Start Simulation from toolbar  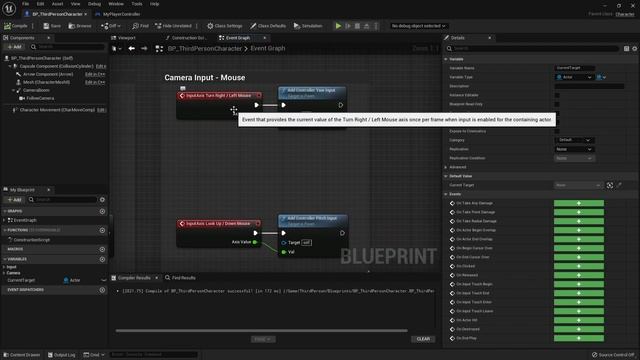(x=308, y=26)
